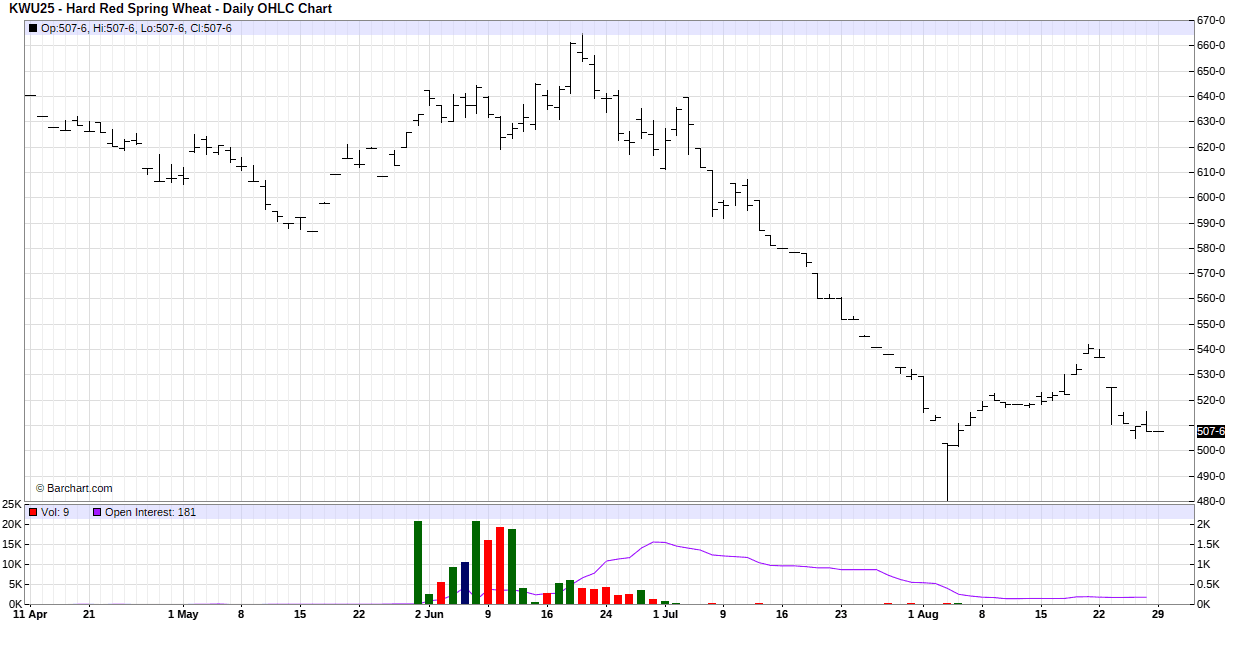1236x645 pixels.
Task: Click the tall green volume bar at 2 Jun
Action: click(418, 562)
